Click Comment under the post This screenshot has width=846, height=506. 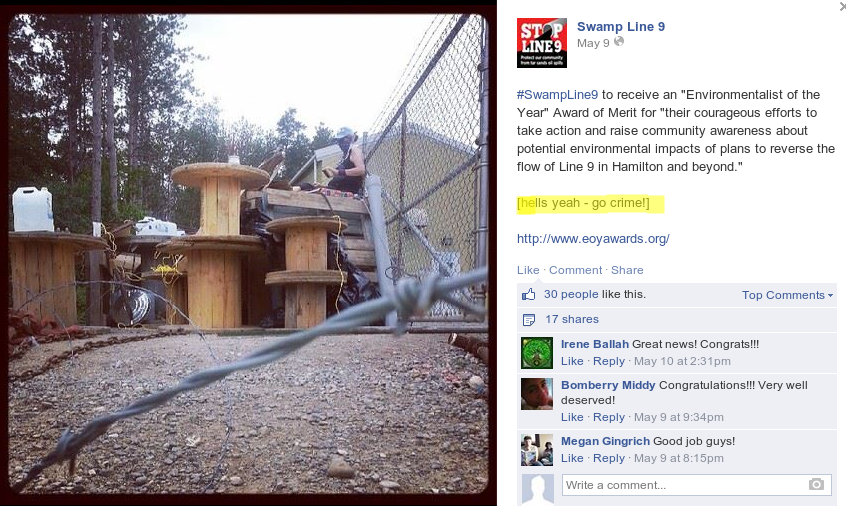575,270
